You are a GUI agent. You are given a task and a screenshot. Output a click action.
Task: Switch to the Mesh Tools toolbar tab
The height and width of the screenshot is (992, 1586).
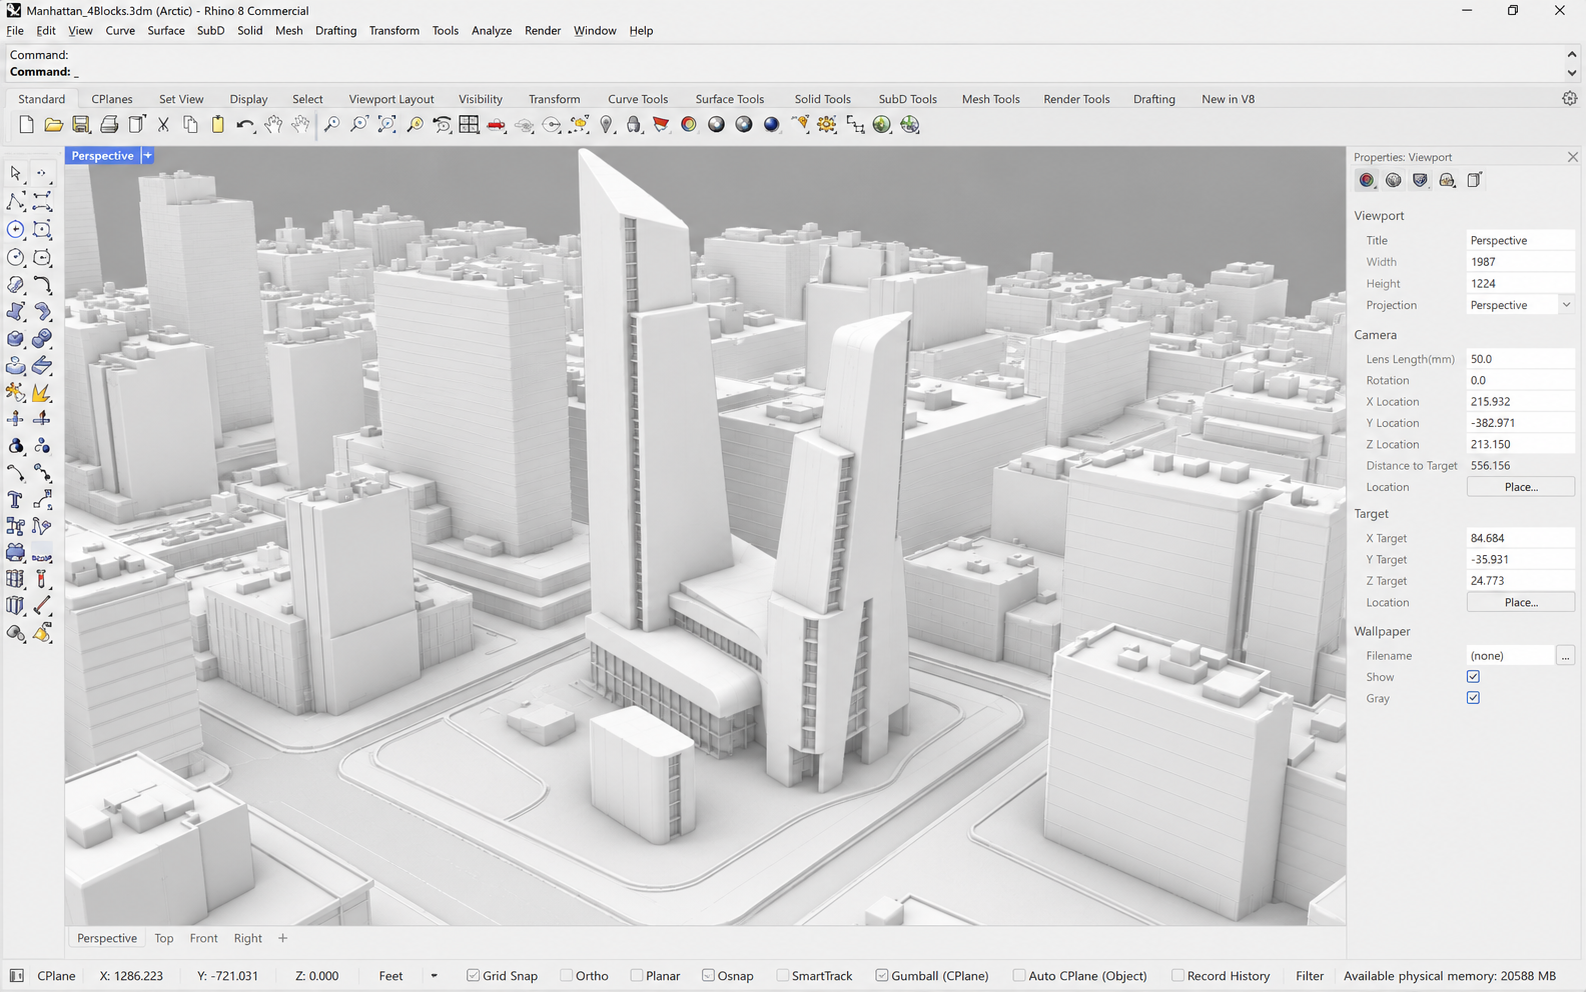990,99
